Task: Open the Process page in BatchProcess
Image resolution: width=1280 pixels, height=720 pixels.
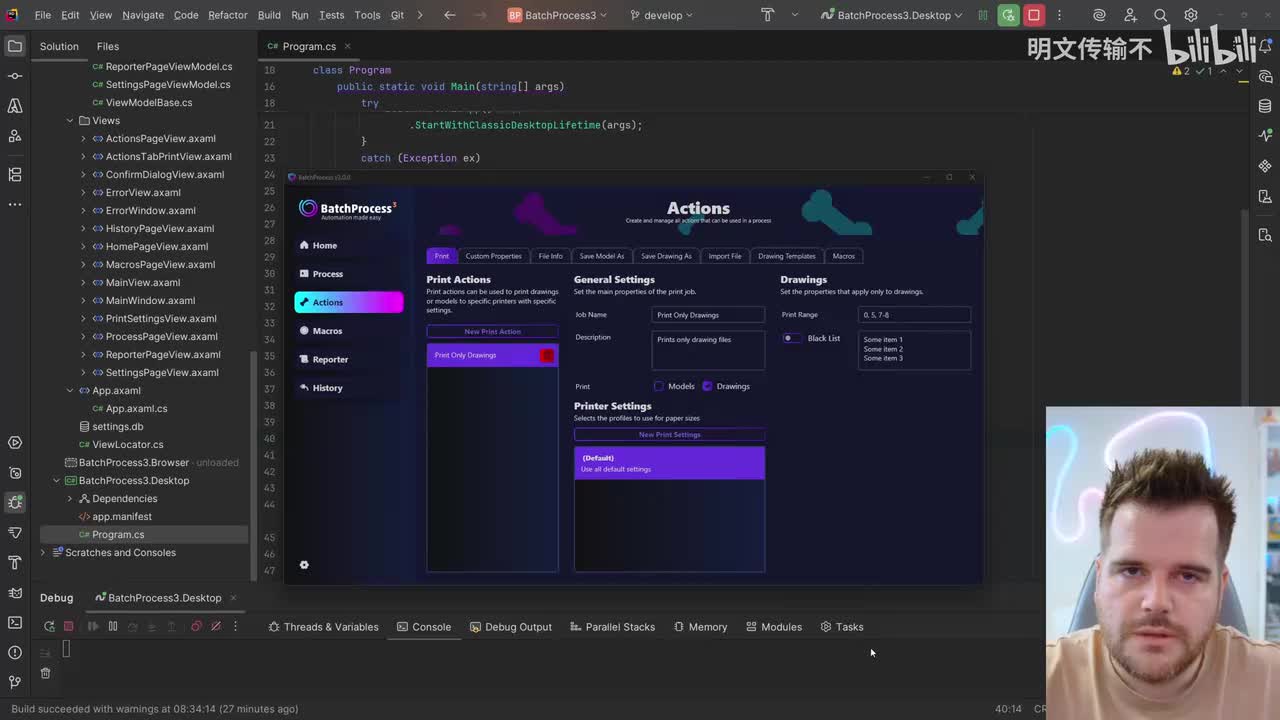Action: (x=348, y=274)
